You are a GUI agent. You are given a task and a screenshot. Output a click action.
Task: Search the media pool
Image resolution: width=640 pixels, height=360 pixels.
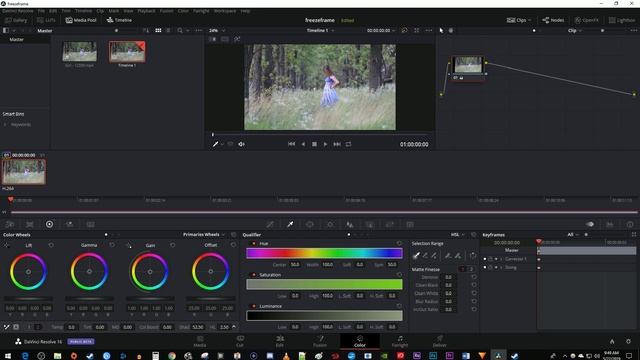(180, 31)
